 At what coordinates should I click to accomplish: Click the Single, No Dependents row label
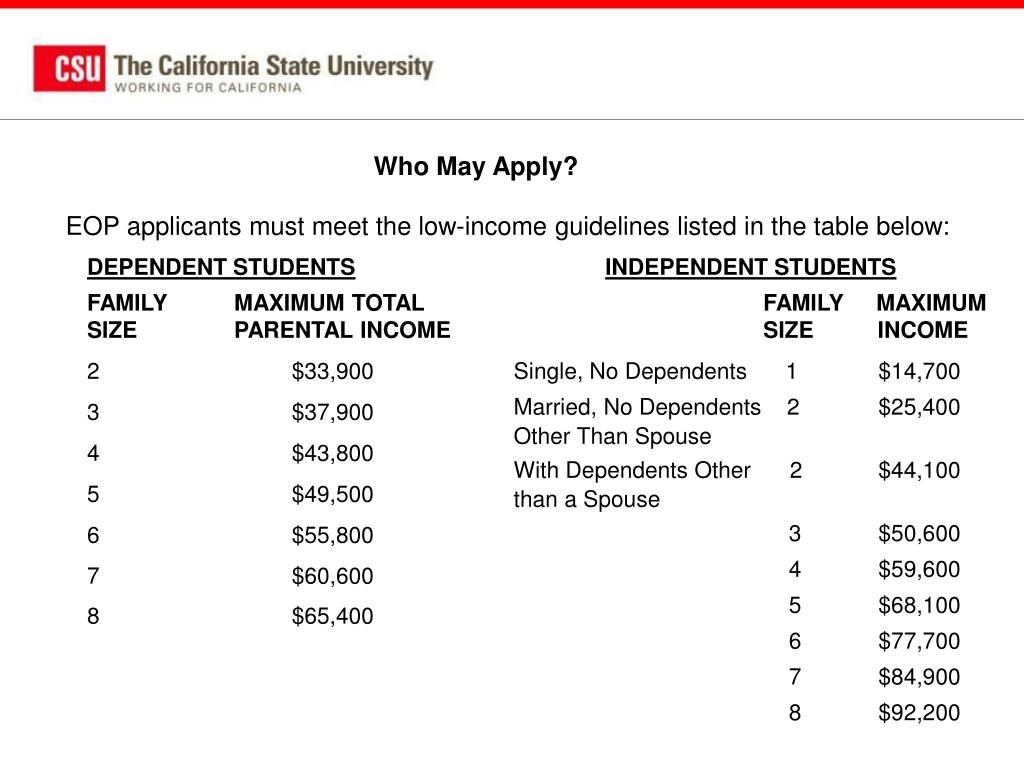click(x=630, y=372)
